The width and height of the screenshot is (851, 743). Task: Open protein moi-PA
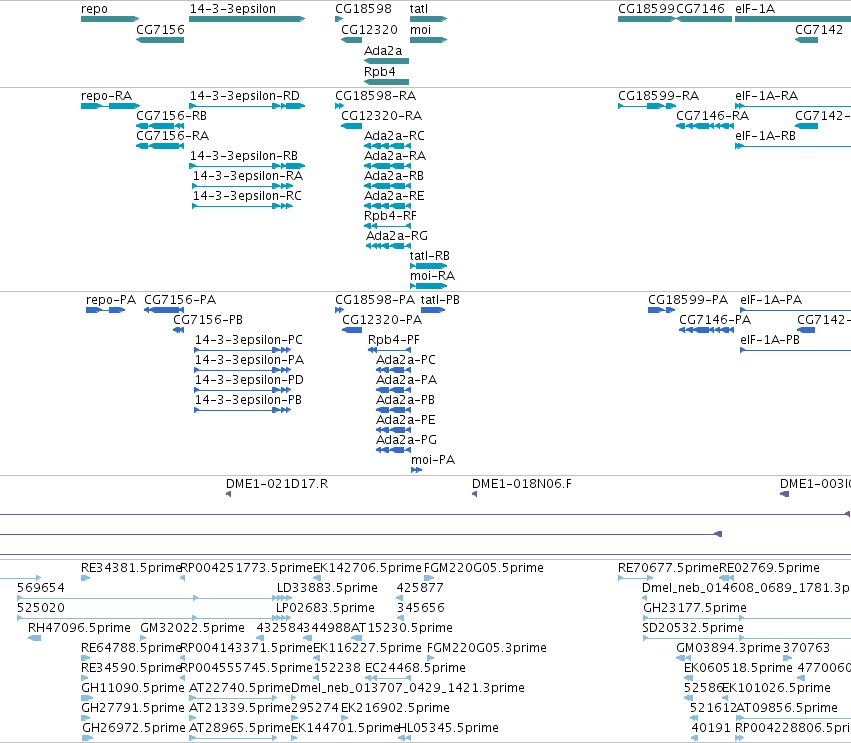(416, 470)
